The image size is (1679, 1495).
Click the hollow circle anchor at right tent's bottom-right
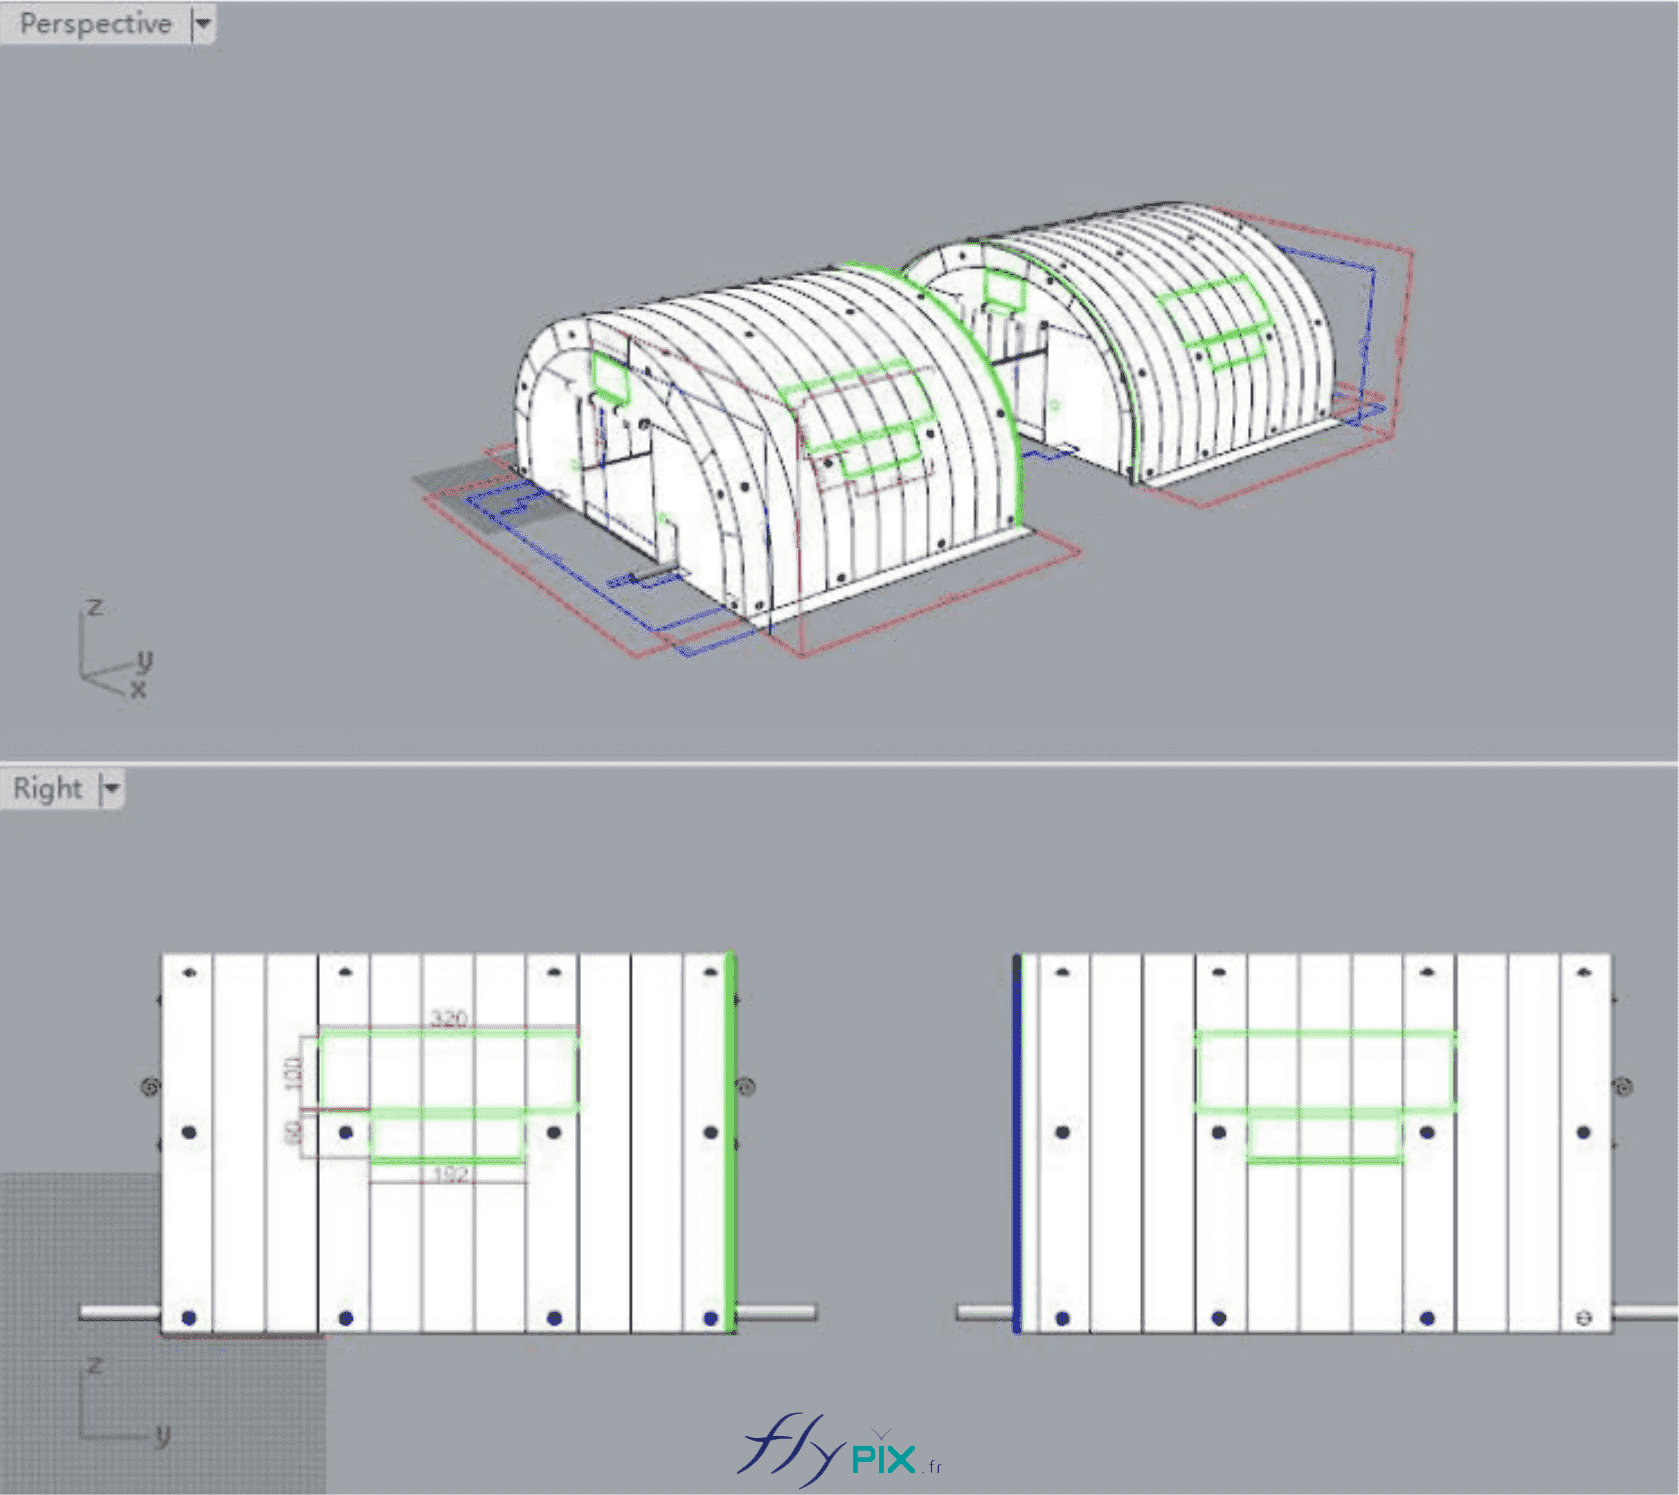point(1584,1318)
